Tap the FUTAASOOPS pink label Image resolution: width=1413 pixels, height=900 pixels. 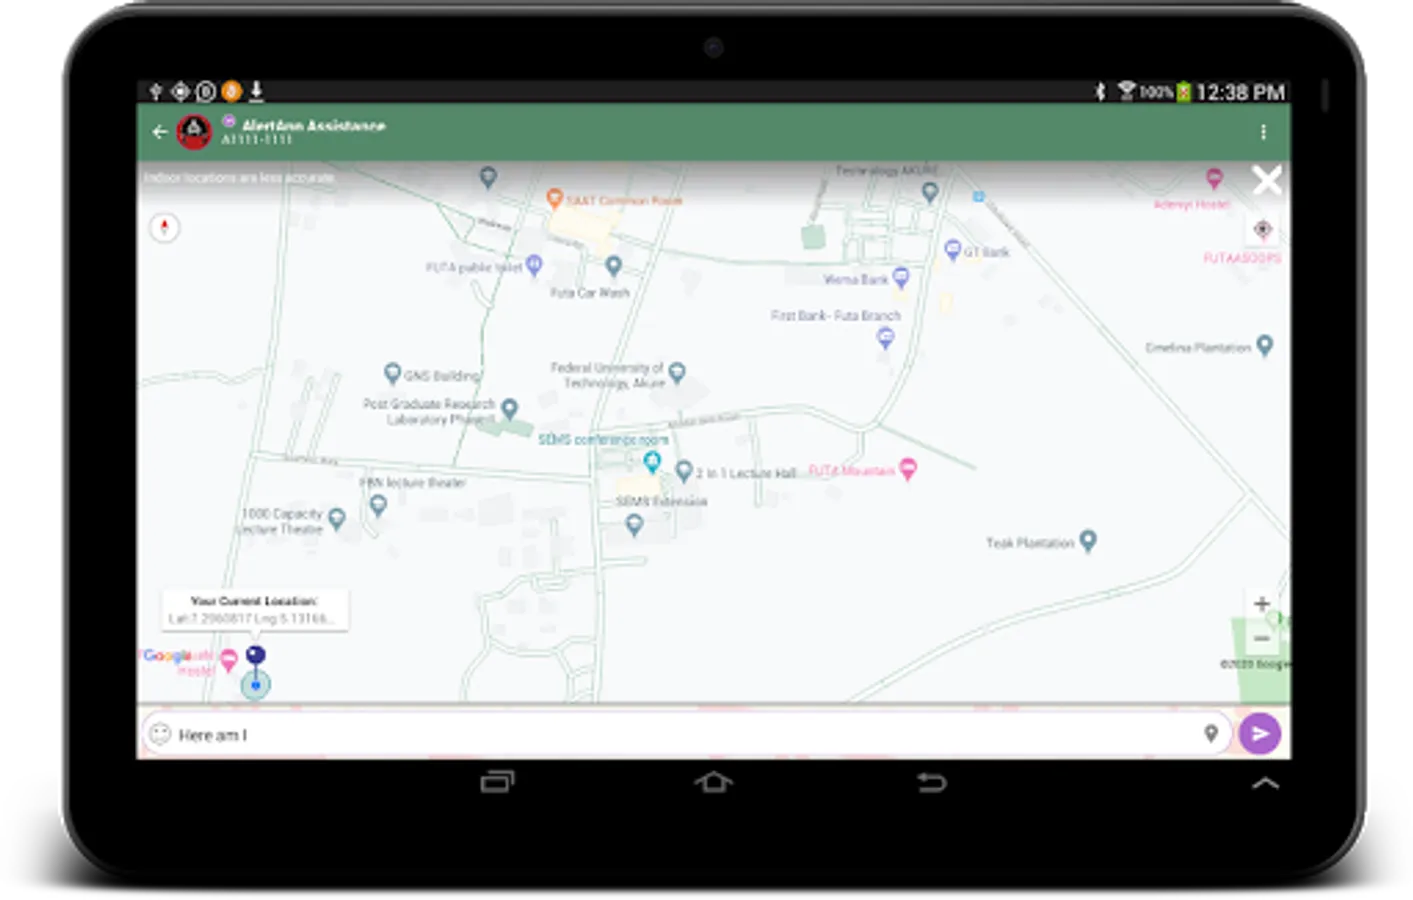1242,258
